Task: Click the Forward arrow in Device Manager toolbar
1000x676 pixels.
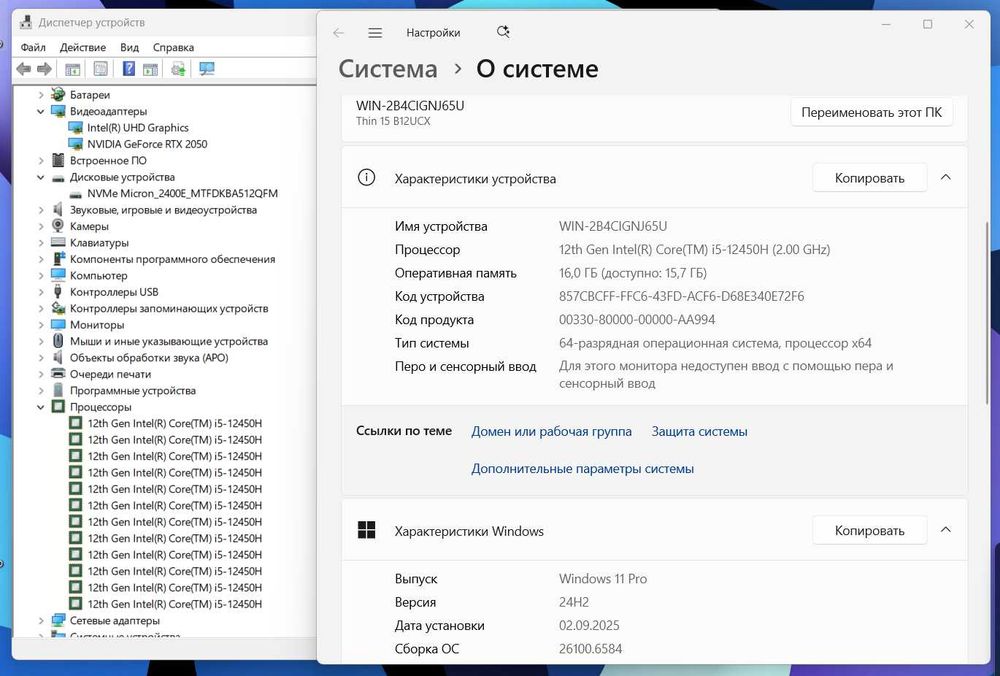Action: [x=44, y=69]
